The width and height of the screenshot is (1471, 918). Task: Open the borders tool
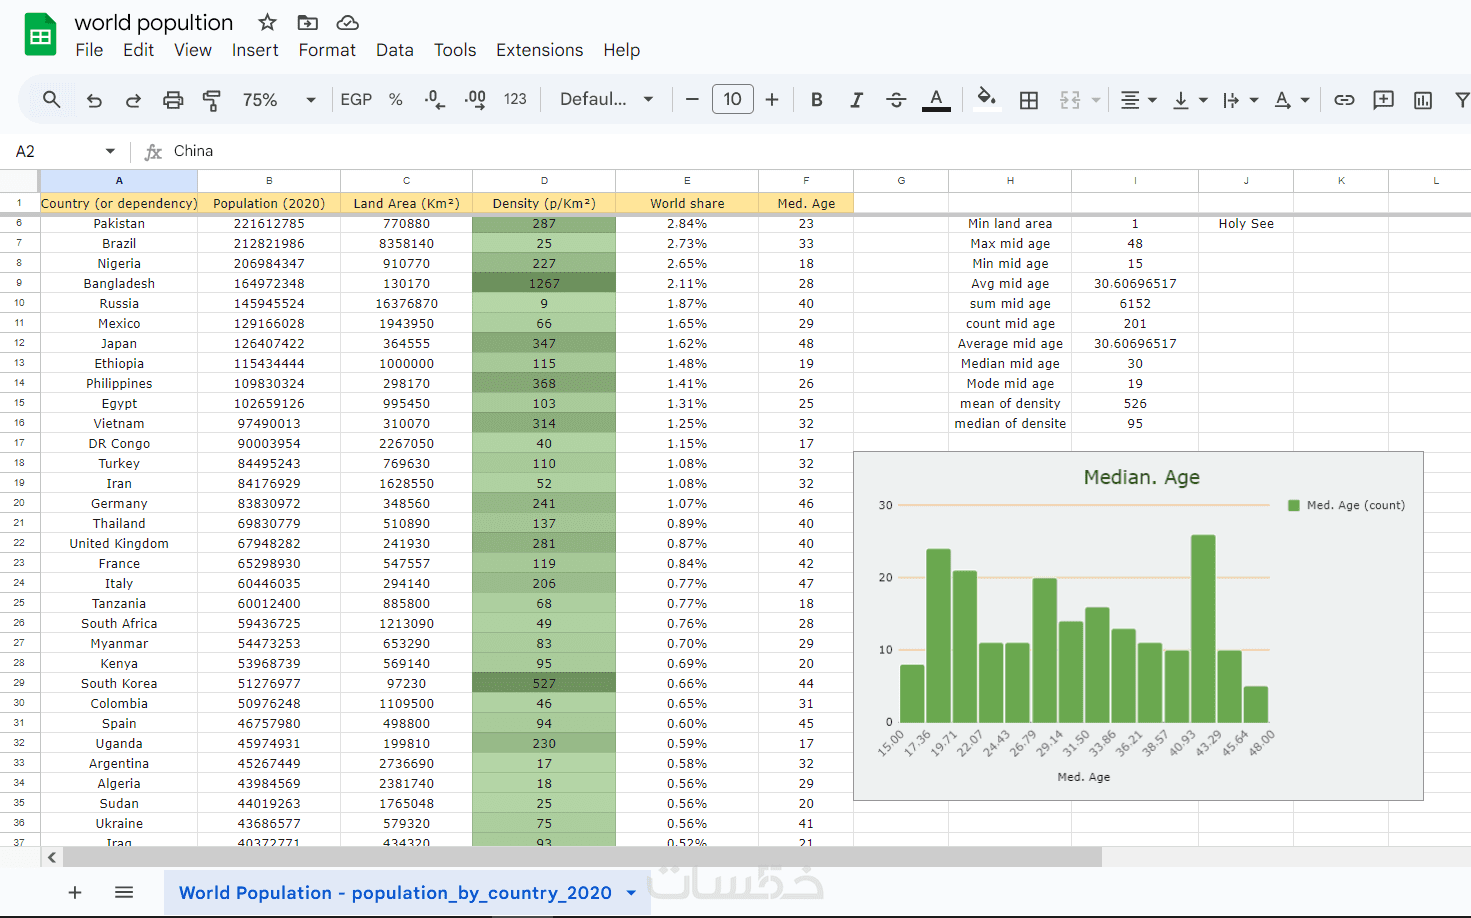point(1029,100)
